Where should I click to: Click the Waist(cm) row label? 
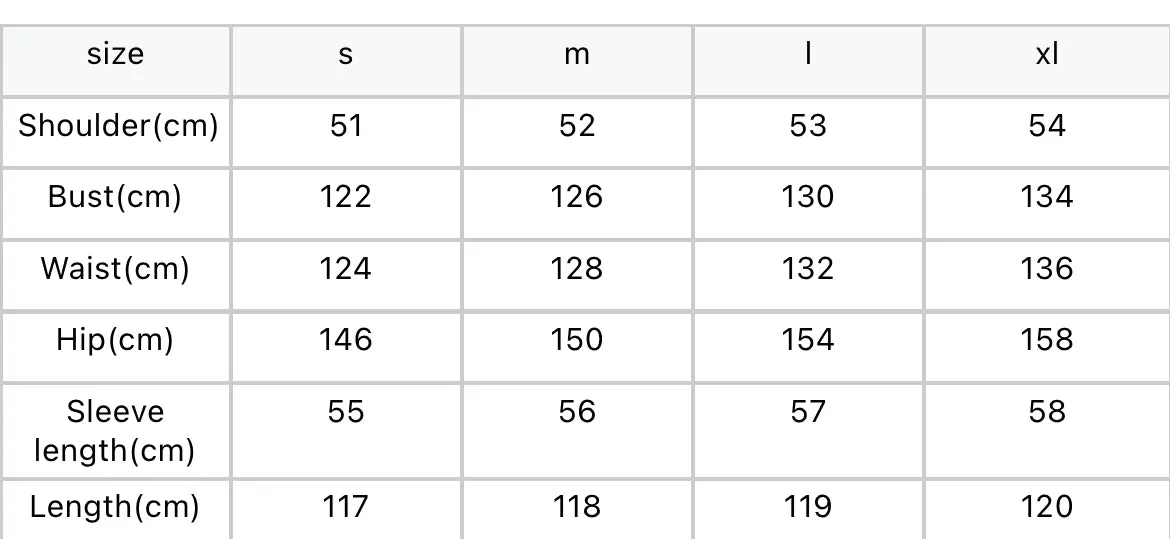[x=115, y=269]
